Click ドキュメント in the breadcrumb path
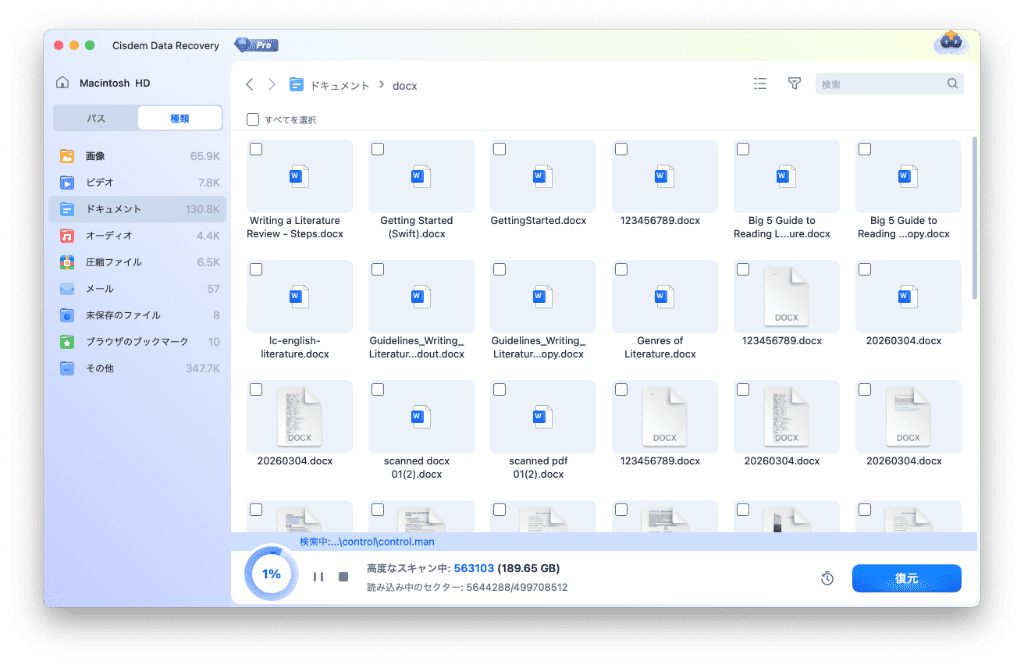Screen dimensions: 1024x664 [x=339, y=86]
